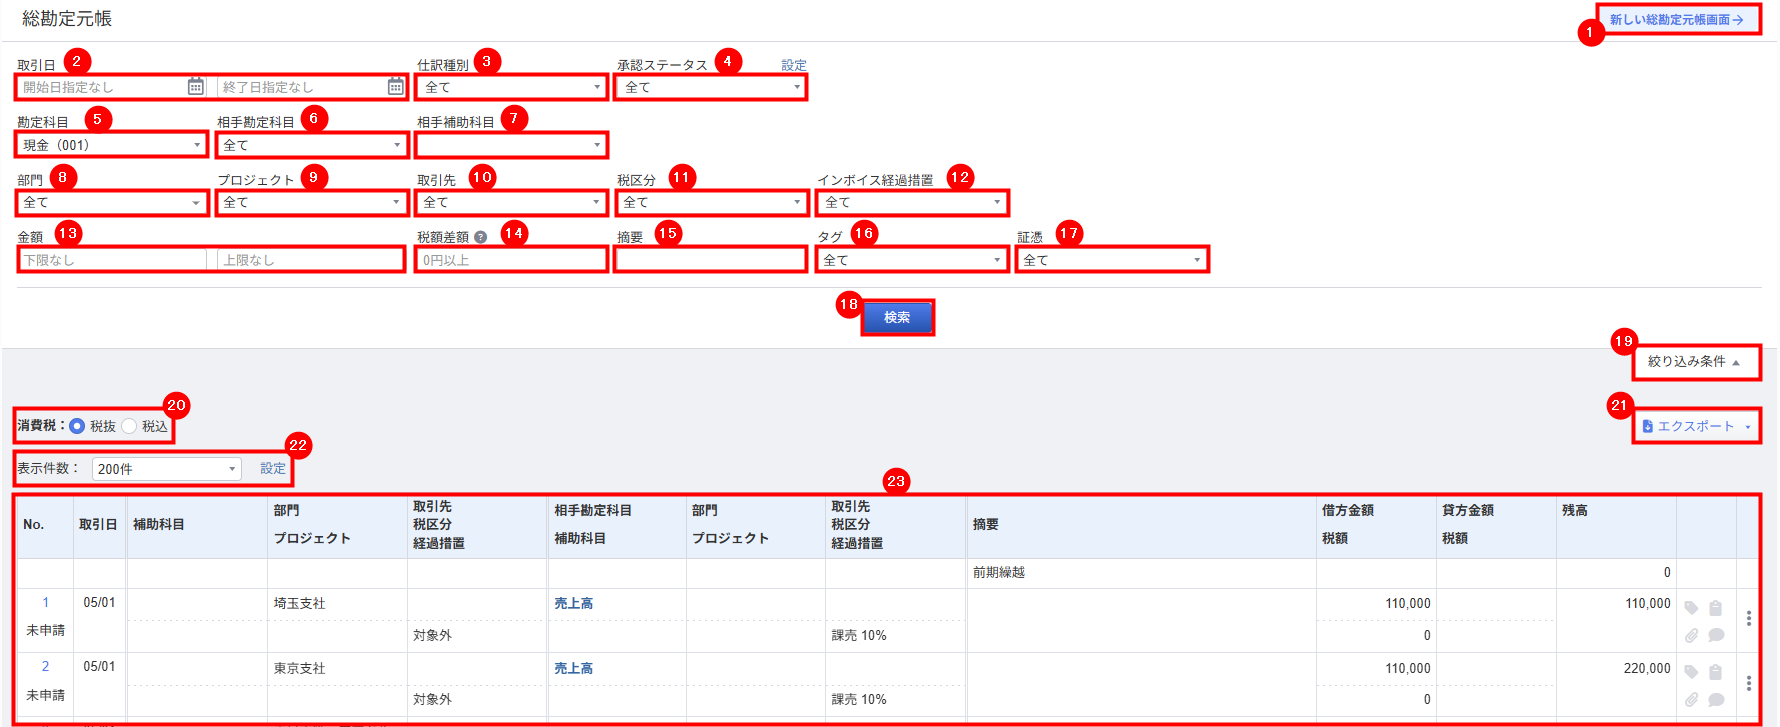Image resolution: width=1780 pixels, height=727 pixels.
Task: Expand the 表示件数 200件 dropdown
Action: click(x=166, y=469)
